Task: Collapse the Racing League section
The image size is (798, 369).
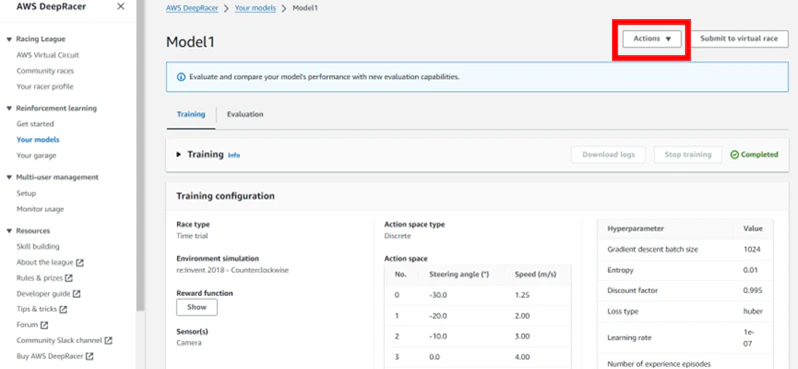Action: pos(9,39)
